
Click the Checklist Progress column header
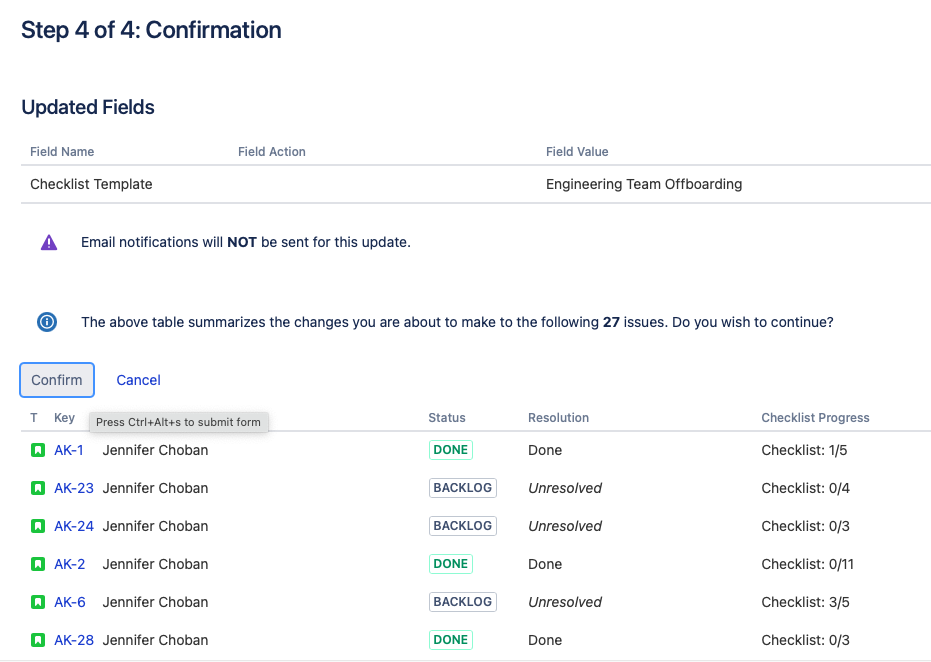point(815,418)
